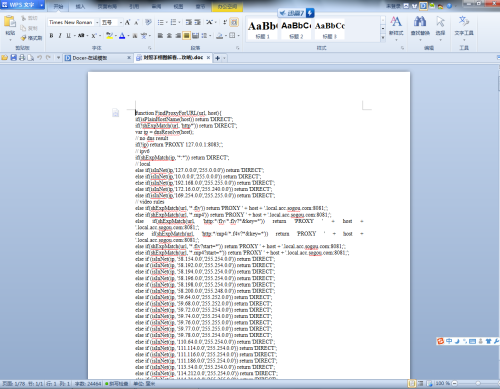Open the line spacing options
Viewport: 500px width, 389px height.
pyautogui.click(x=205, y=35)
